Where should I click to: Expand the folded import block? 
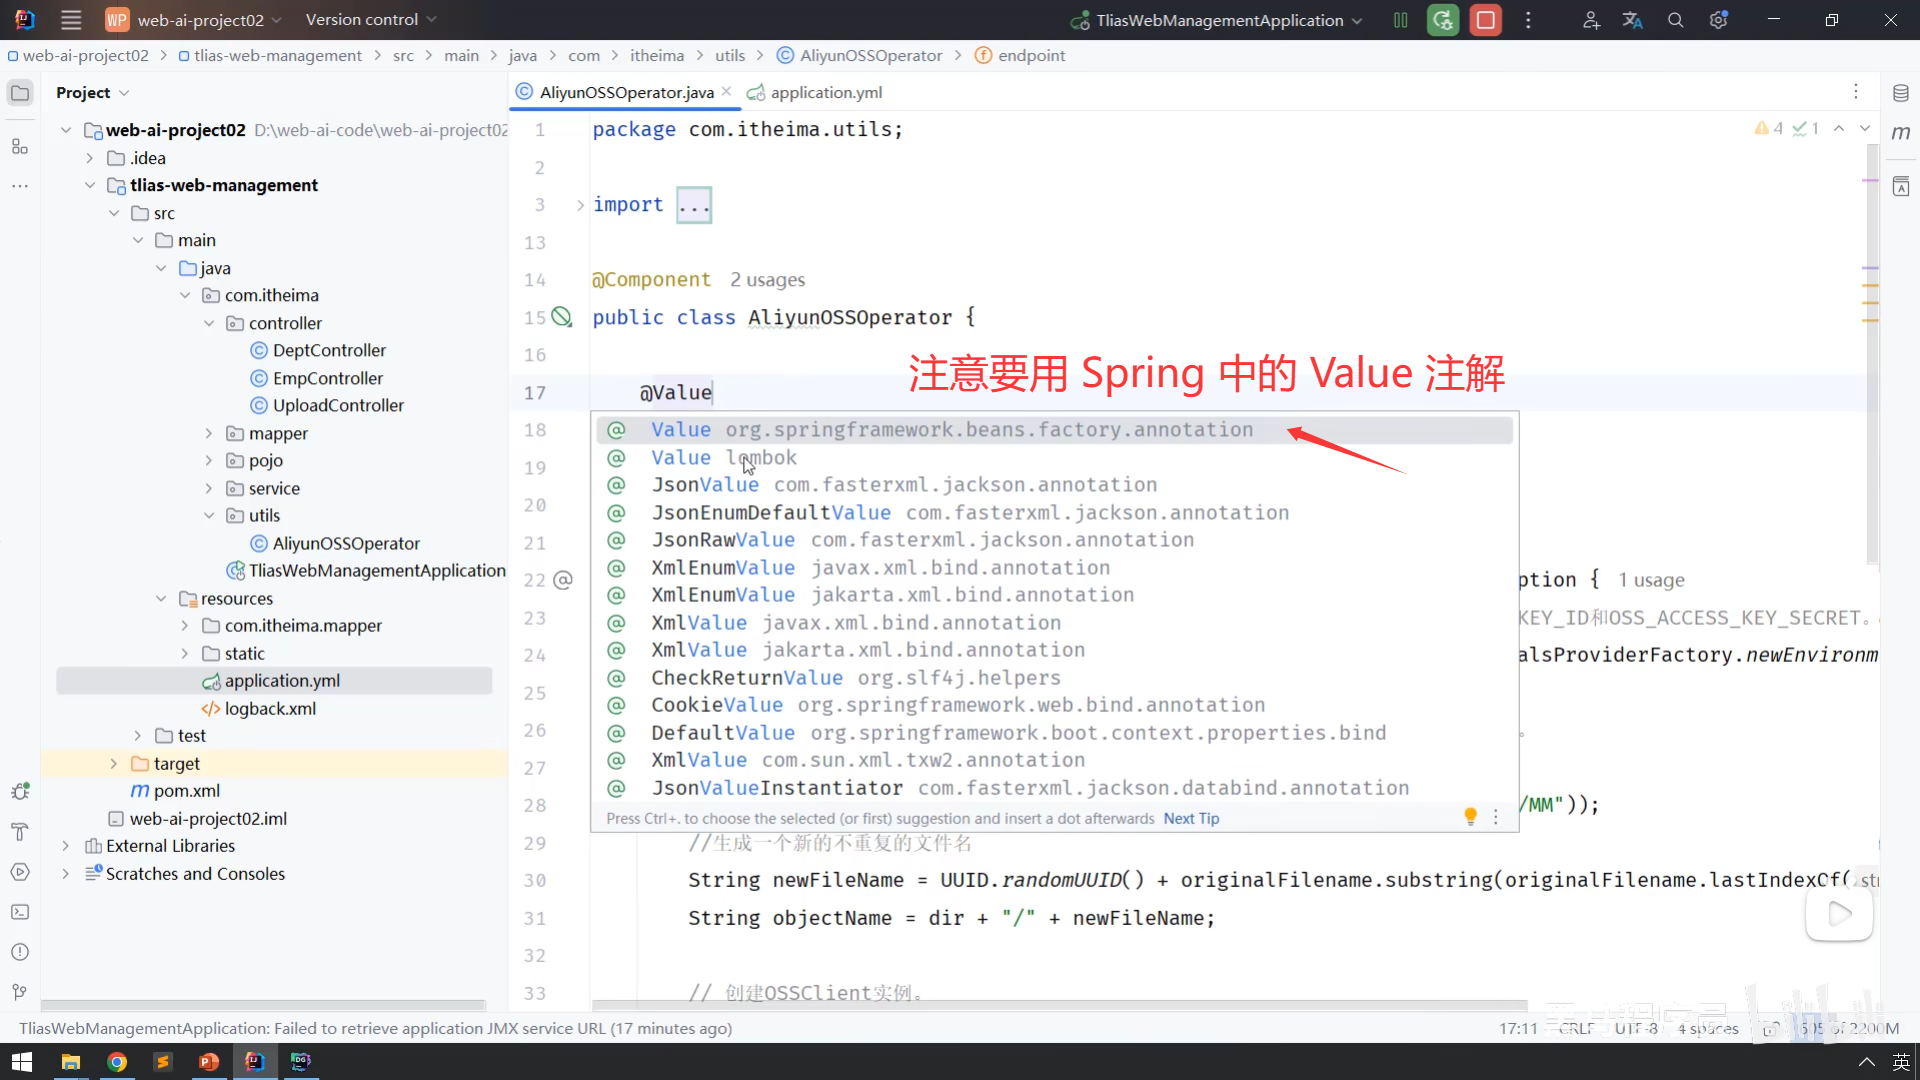[x=580, y=205]
